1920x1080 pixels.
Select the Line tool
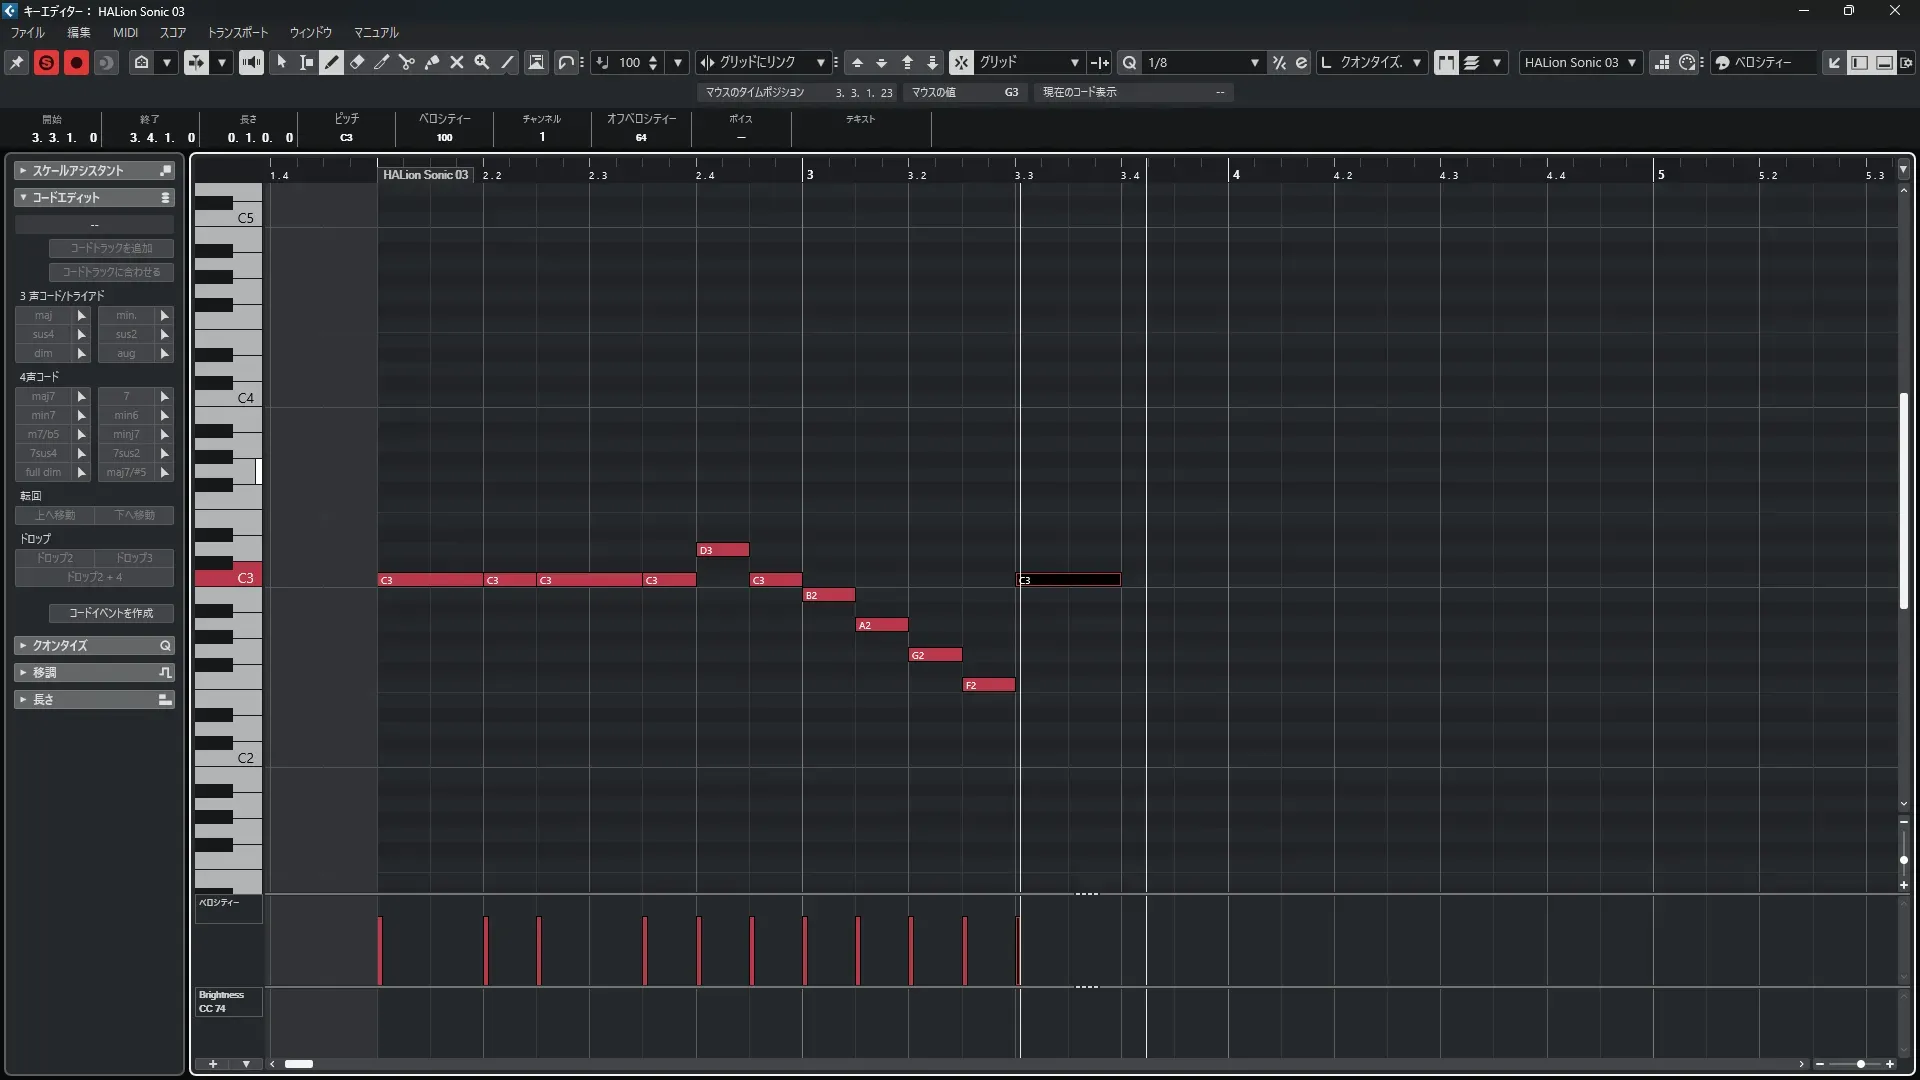click(x=507, y=62)
